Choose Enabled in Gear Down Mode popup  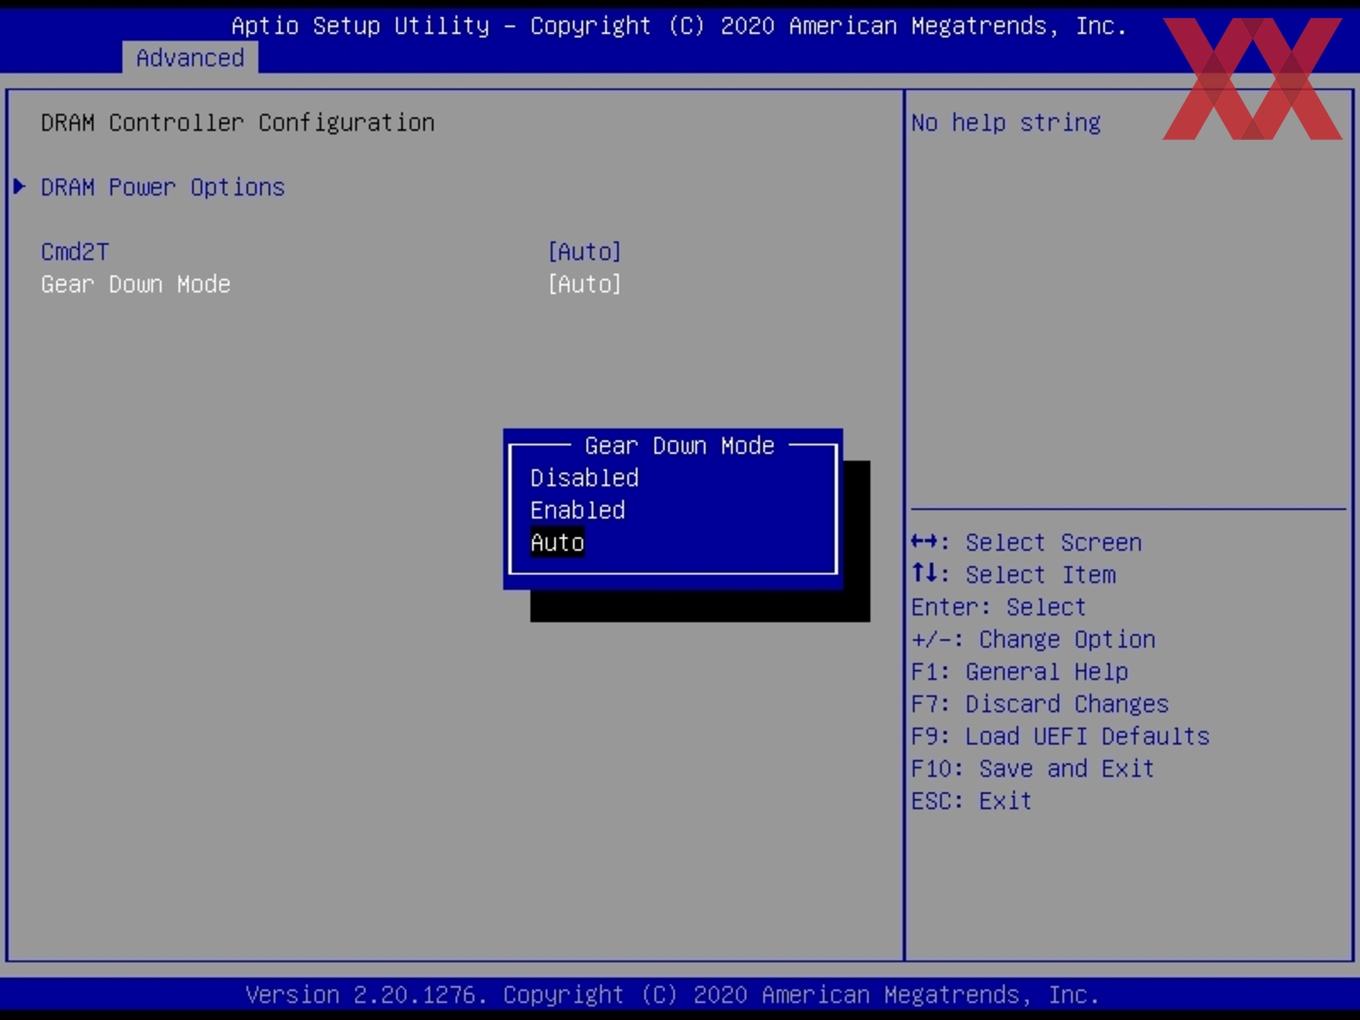pyautogui.click(x=577, y=510)
